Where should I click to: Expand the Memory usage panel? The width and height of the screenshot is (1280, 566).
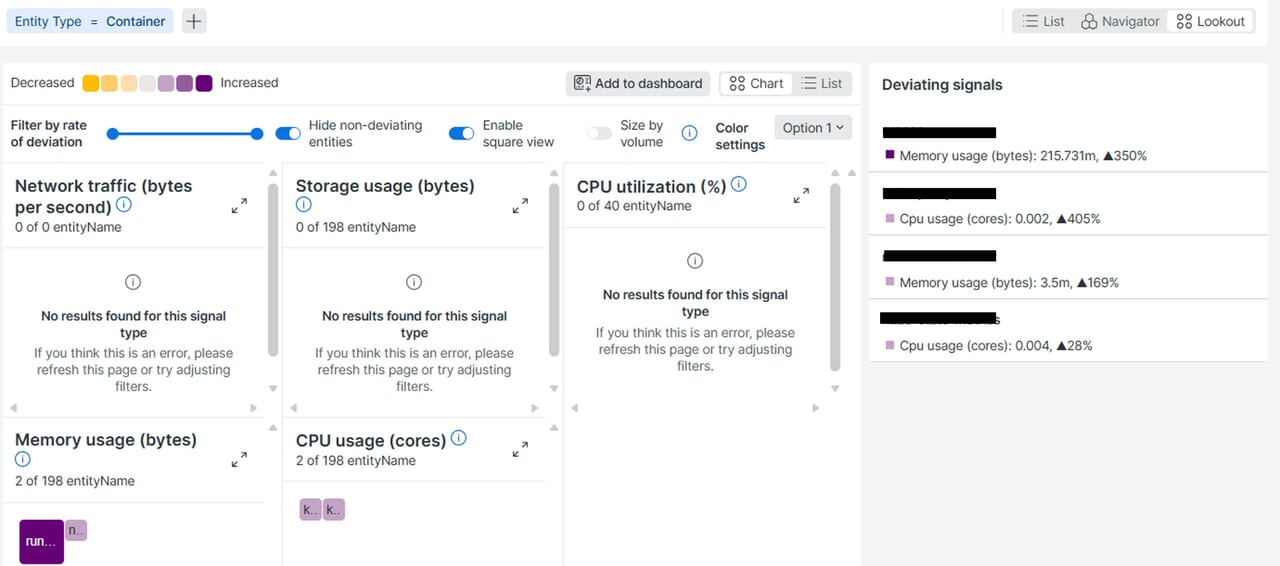click(x=239, y=460)
